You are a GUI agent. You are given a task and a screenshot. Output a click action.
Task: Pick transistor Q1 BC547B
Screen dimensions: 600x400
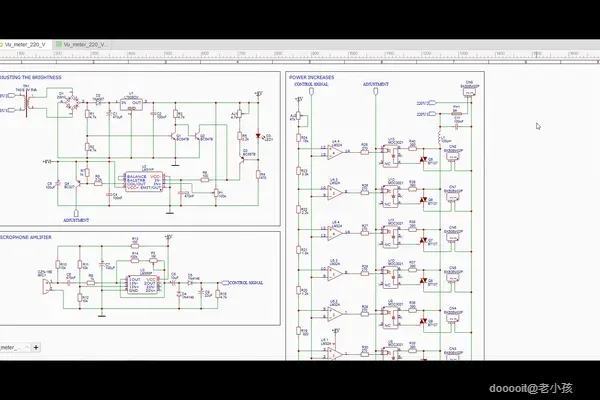174,136
